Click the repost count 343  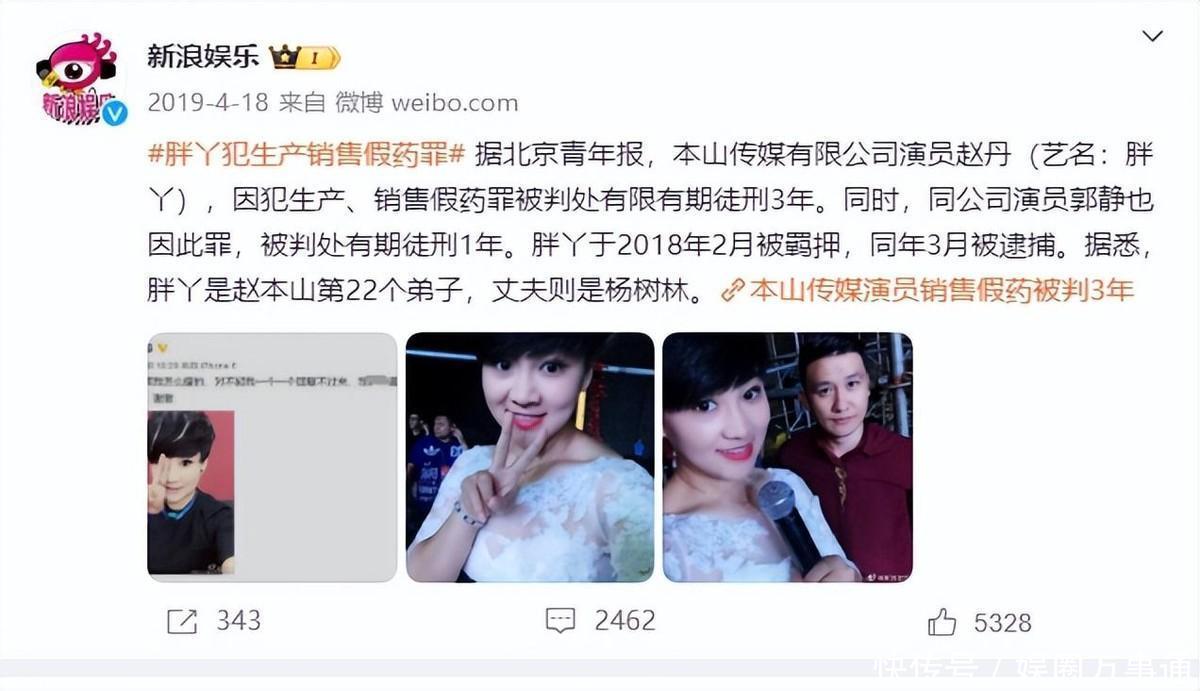[238, 621]
